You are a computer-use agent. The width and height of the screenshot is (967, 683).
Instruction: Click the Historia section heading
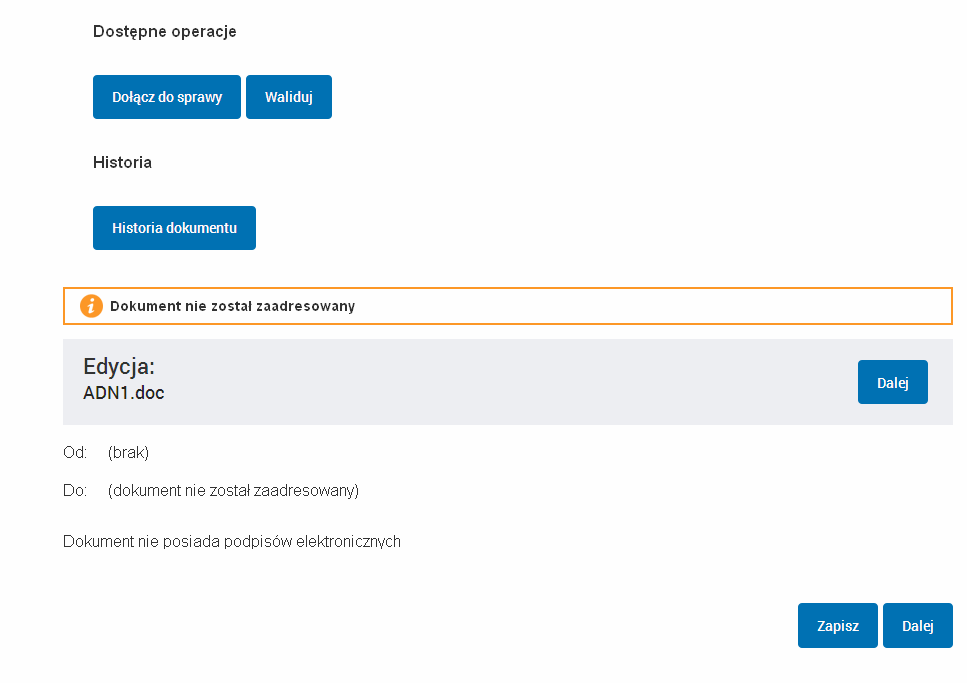click(122, 162)
